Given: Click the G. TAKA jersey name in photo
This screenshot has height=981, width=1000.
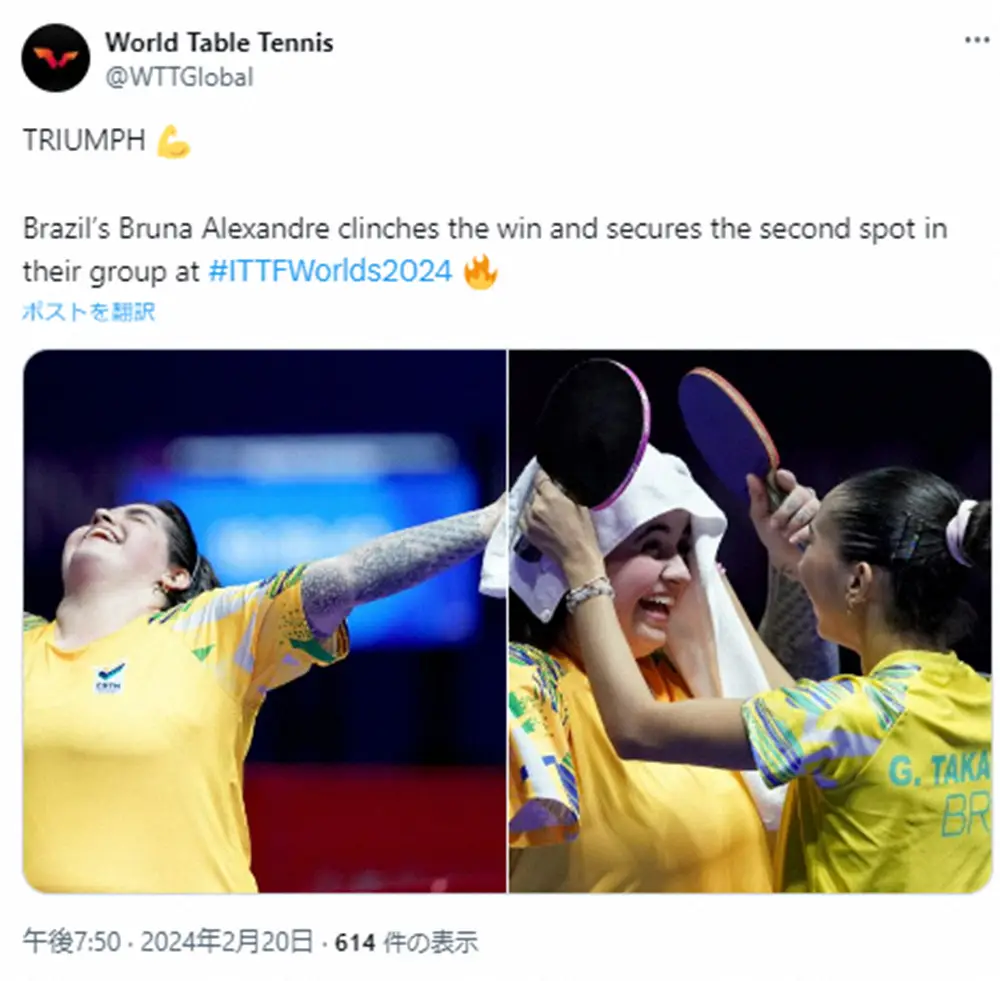Looking at the screenshot, I should pyautogui.click(x=940, y=769).
